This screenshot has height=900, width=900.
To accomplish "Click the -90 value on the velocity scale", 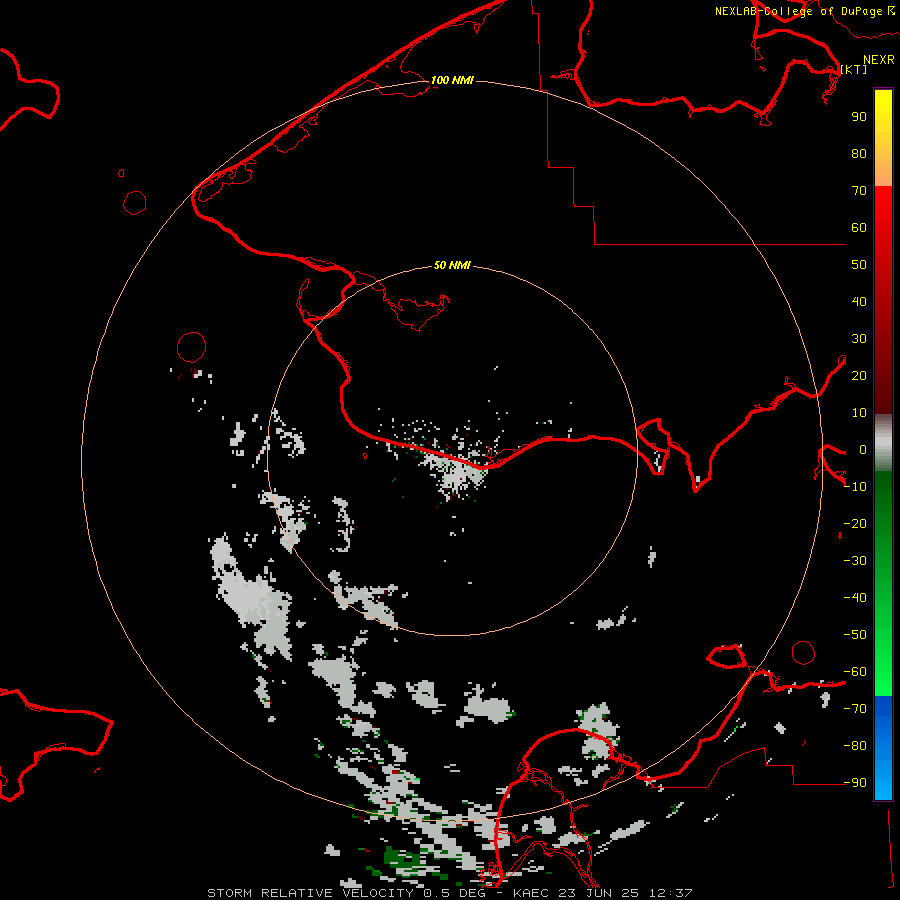I will pos(855,783).
